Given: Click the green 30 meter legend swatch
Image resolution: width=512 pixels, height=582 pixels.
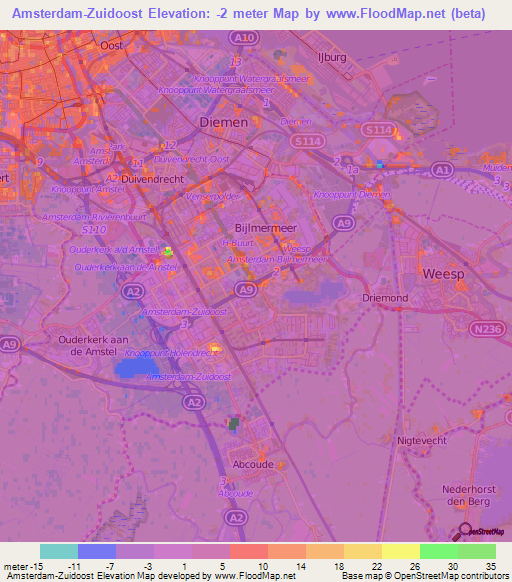Looking at the screenshot, I should click(x=439, y=552).
